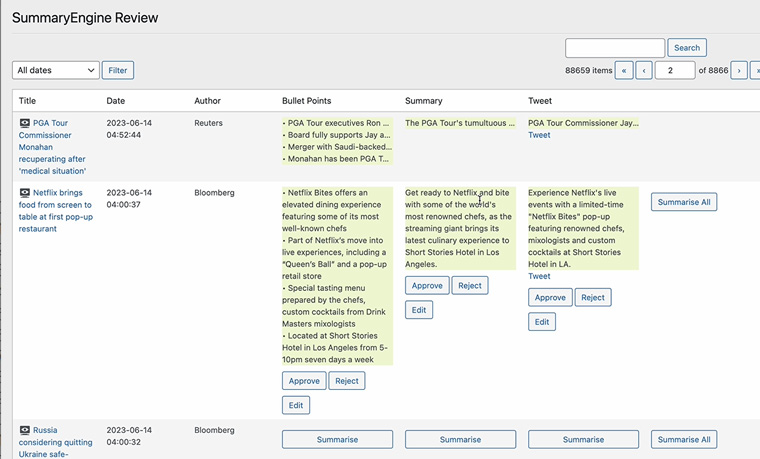
Task: Click Tweet link in PGA Tour row
Action: point(539,135)
